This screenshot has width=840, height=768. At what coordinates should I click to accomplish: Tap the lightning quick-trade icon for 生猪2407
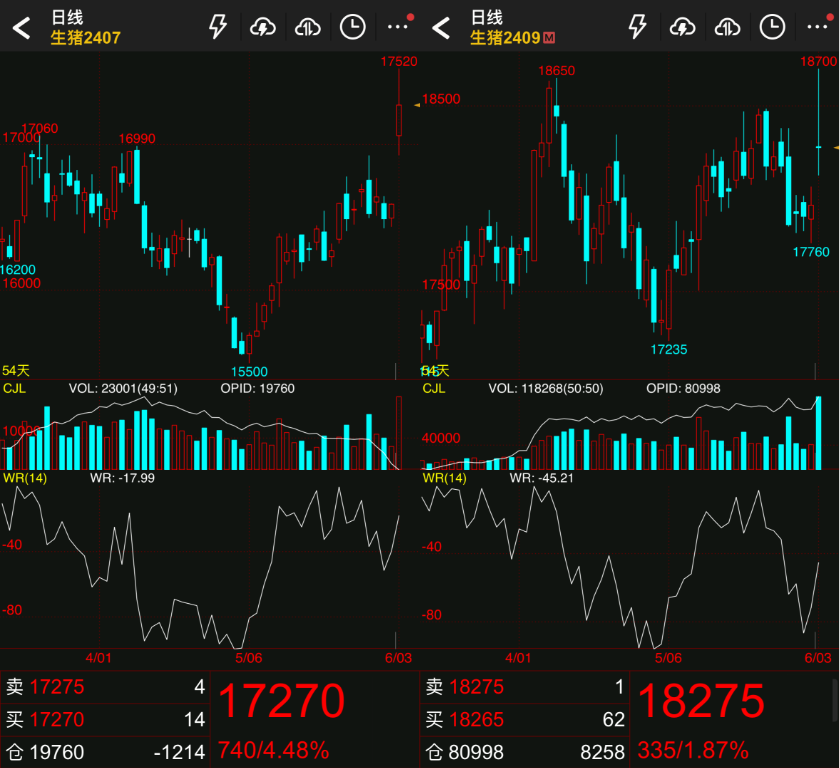(x=217, y=27)
